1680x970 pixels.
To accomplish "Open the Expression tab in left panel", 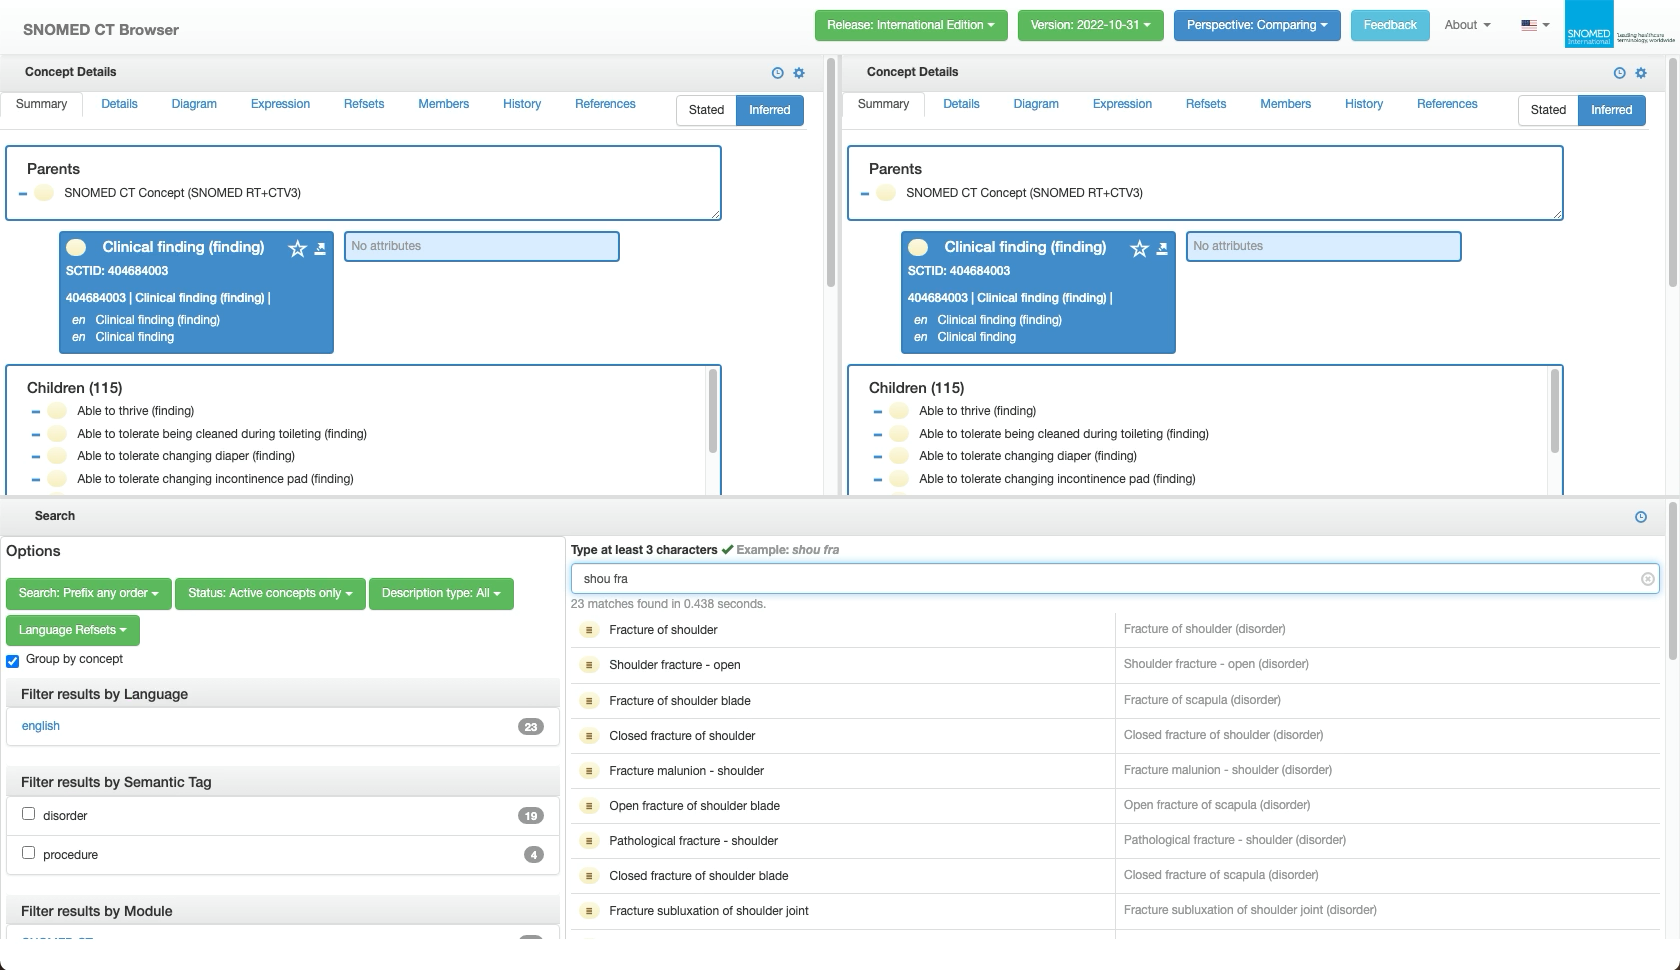I will [280, 104].
